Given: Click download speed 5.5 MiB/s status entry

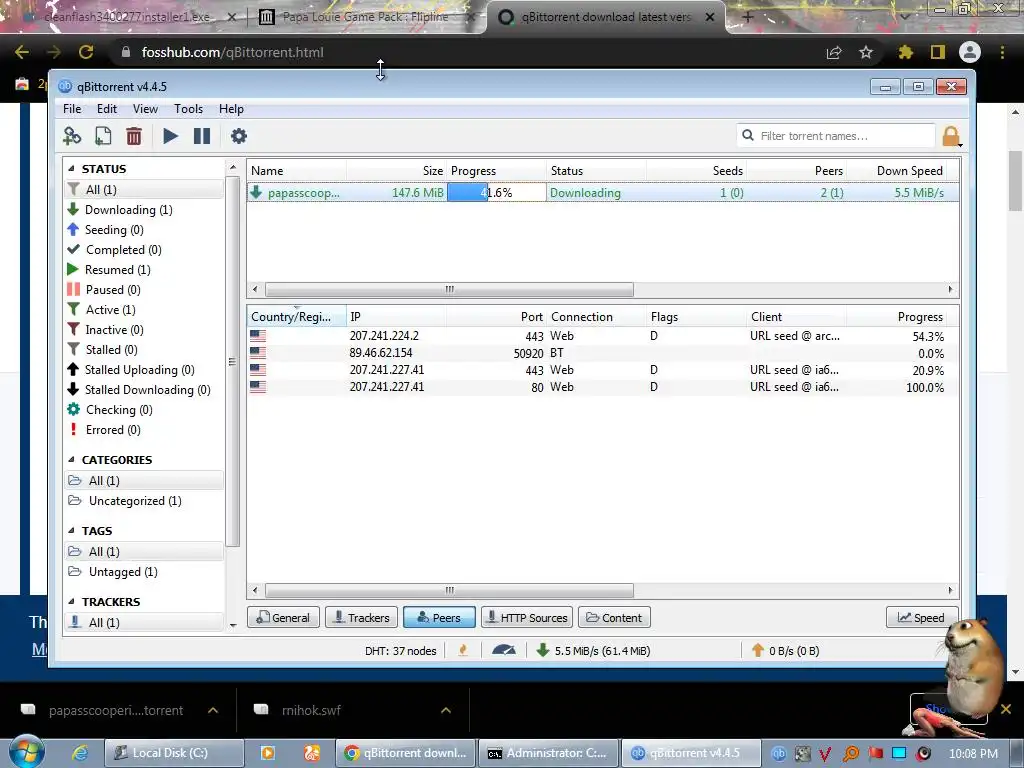Looking at the screenshot, I should click(594, 650).
